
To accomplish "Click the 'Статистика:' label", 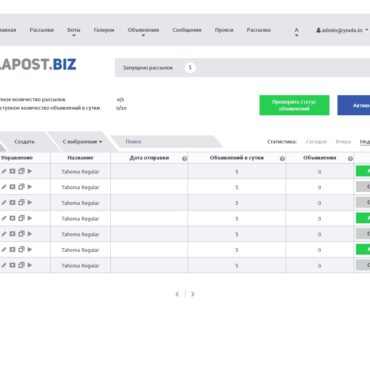I will click(x=282, y=142).
